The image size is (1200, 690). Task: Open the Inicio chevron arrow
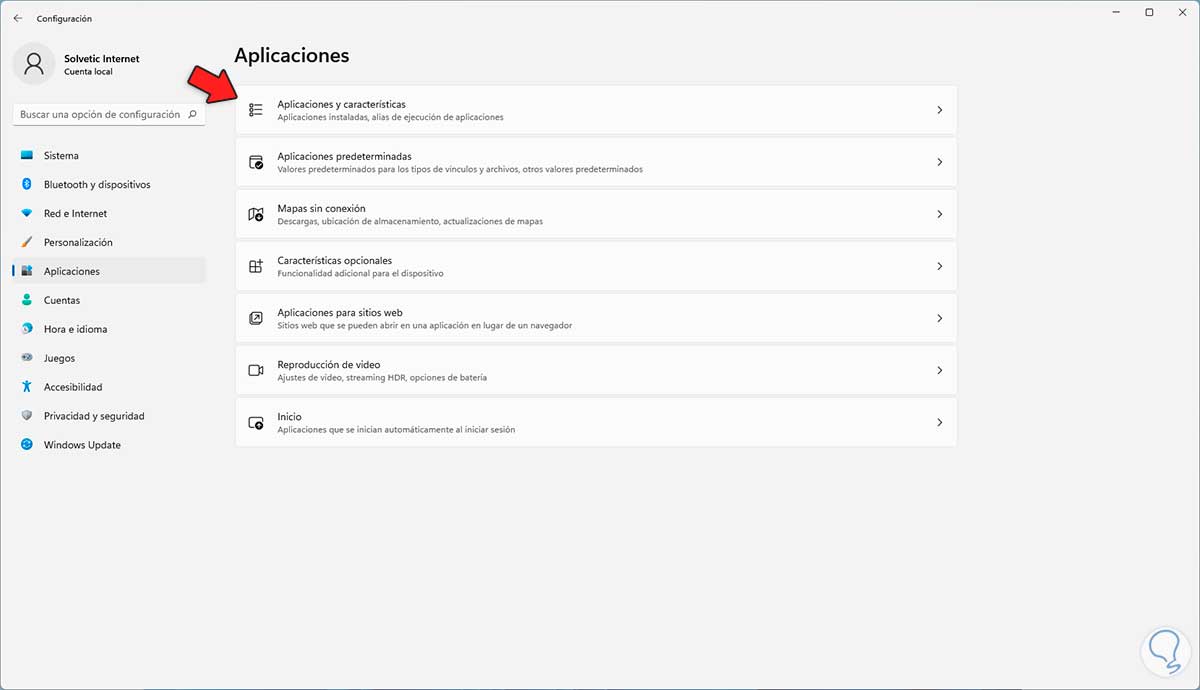click(939, 422)
